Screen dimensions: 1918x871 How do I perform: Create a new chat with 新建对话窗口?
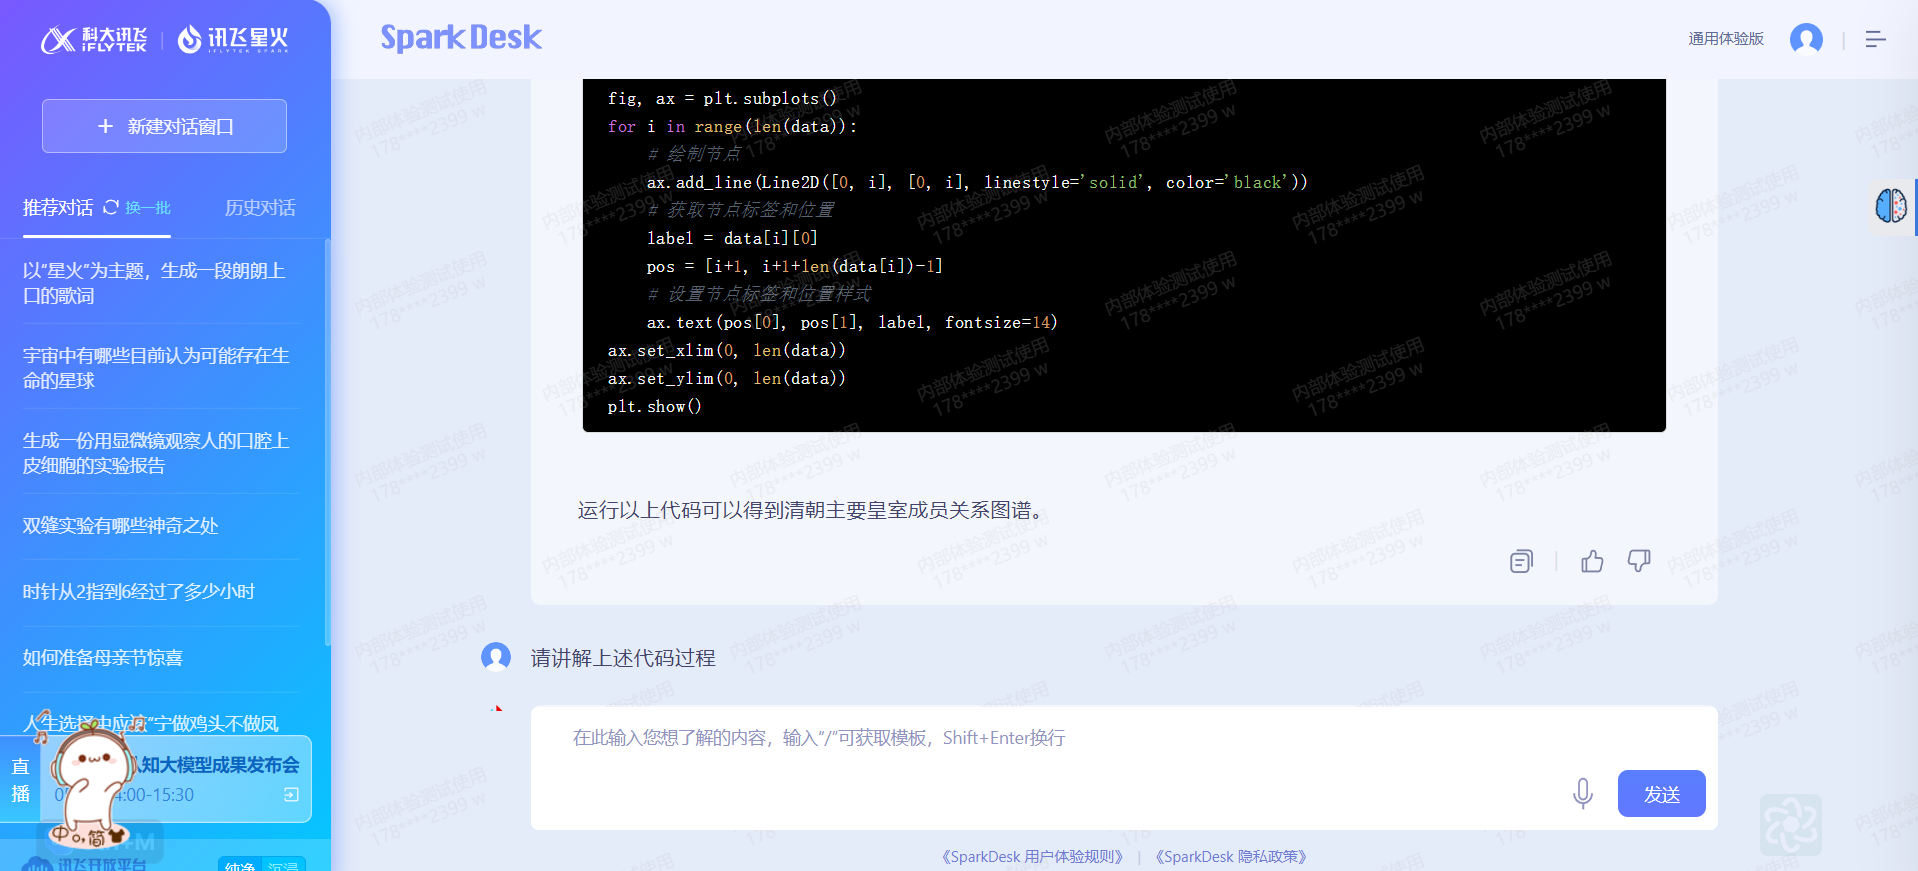[x=164, y=126]
